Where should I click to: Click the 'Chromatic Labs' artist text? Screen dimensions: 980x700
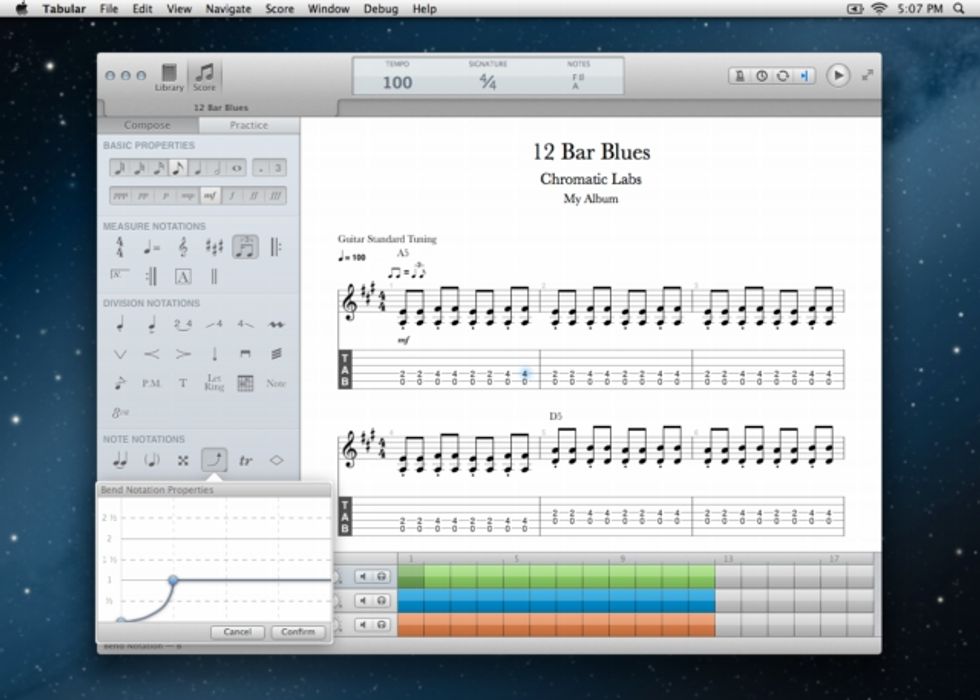[591, 179]
